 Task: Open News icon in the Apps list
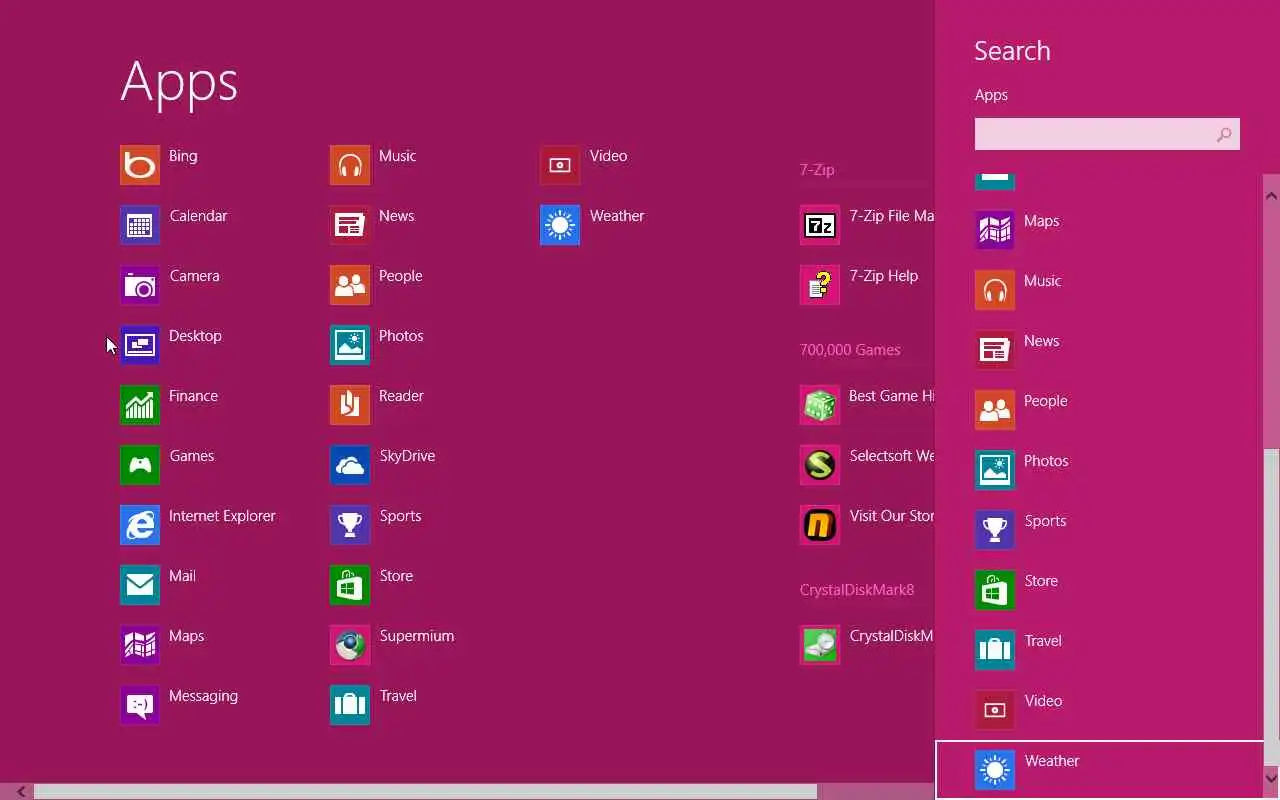click(350, 225)
